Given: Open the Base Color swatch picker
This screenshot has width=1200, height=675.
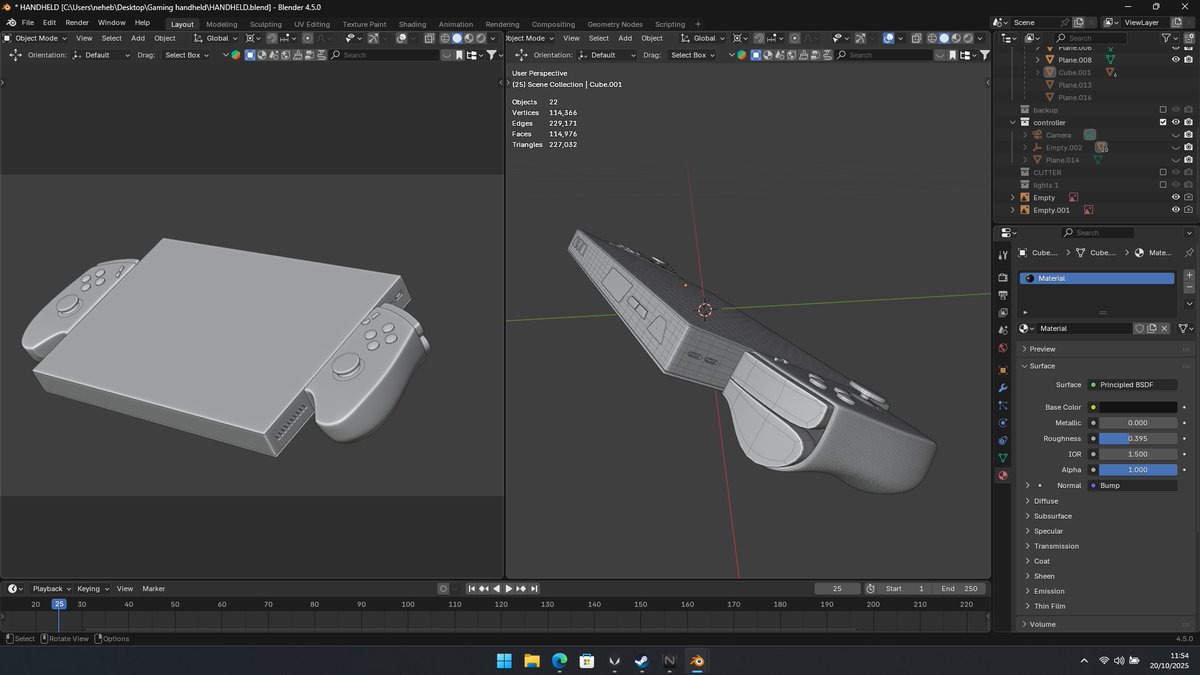Looking at the screenshot, I should (x=1138, y=407).
